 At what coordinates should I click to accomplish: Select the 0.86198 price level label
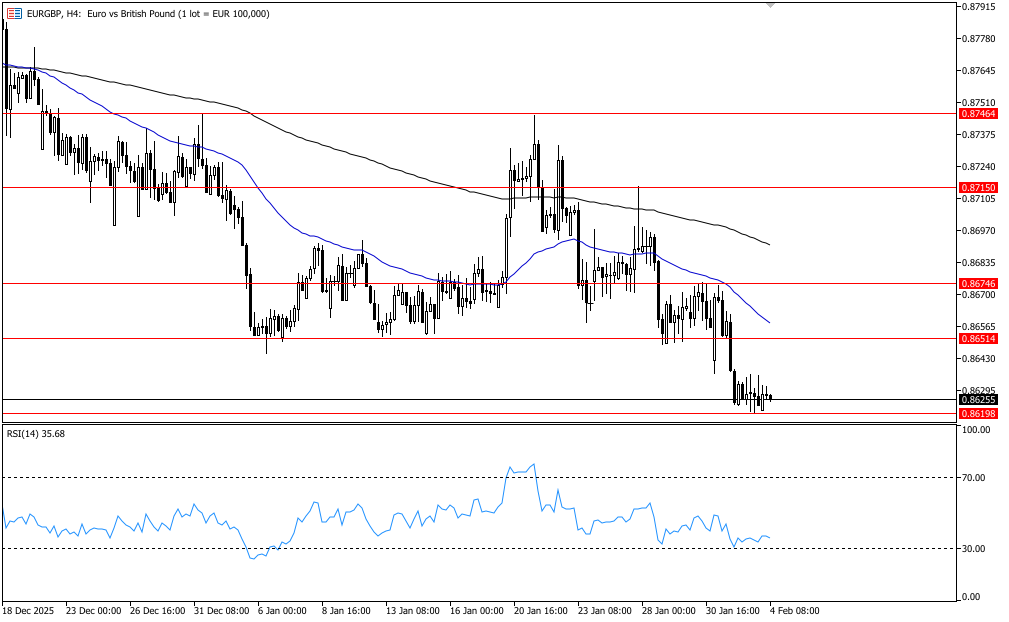[977, 413]
